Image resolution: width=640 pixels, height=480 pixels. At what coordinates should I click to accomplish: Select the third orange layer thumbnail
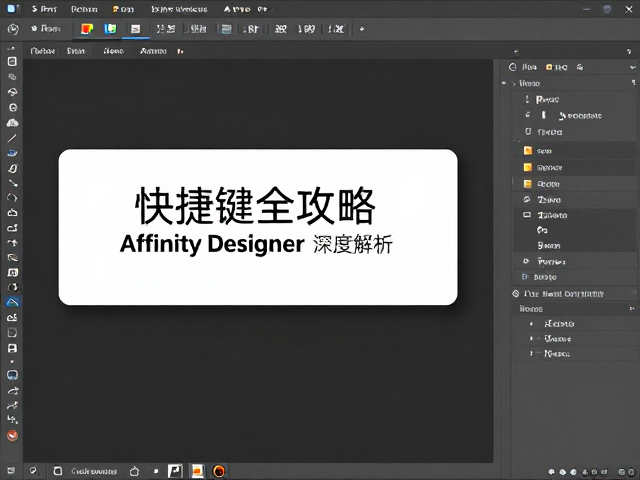click(x=528, y=184)
